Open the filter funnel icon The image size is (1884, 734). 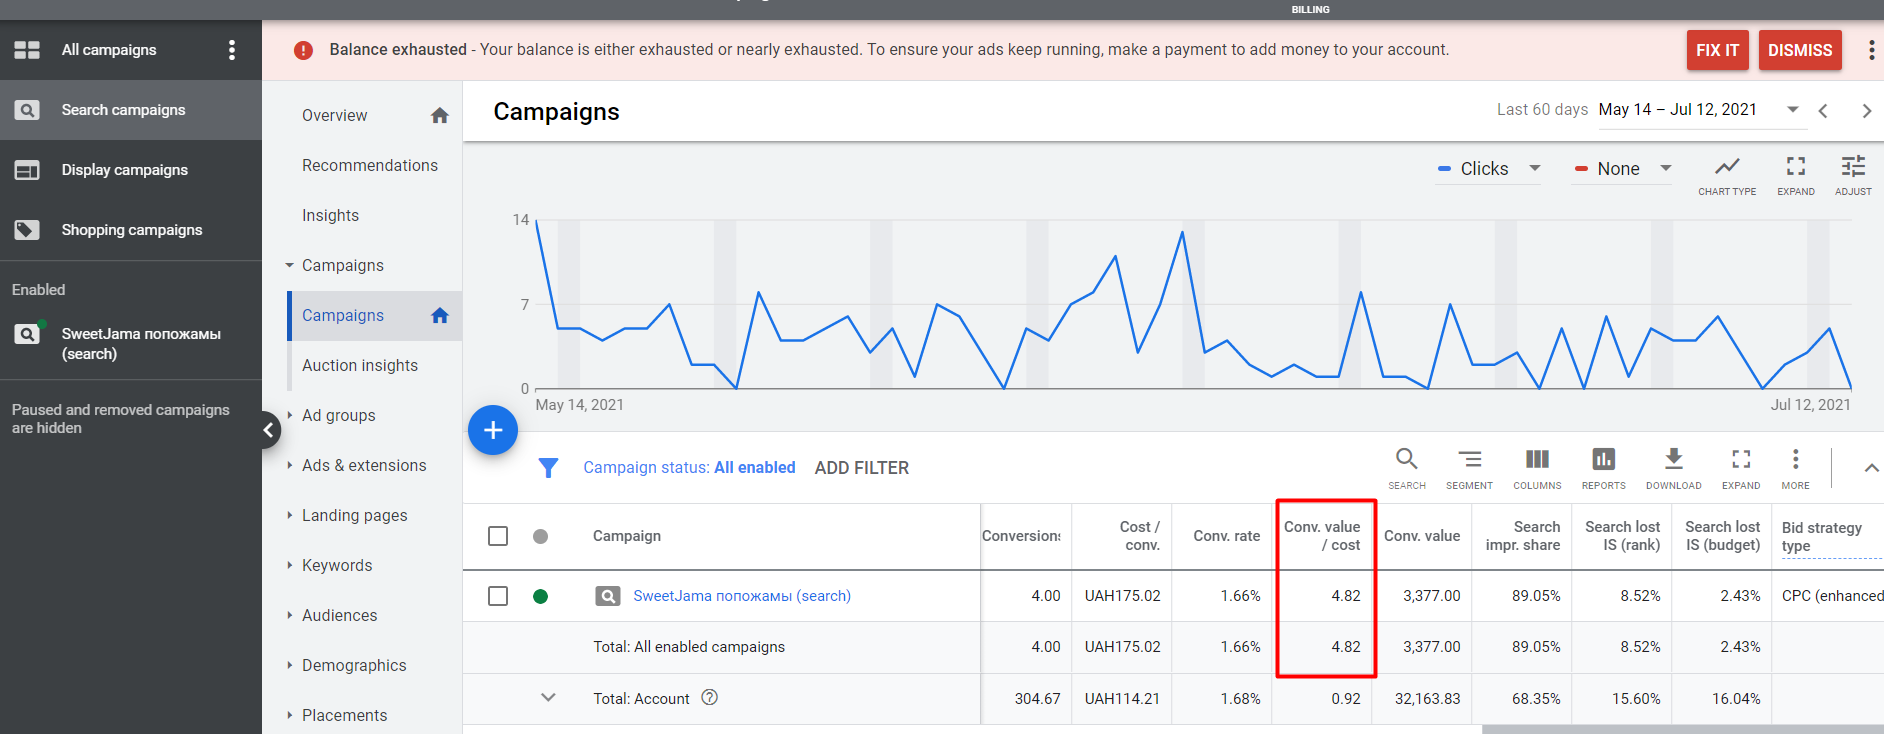coord(548,468)
